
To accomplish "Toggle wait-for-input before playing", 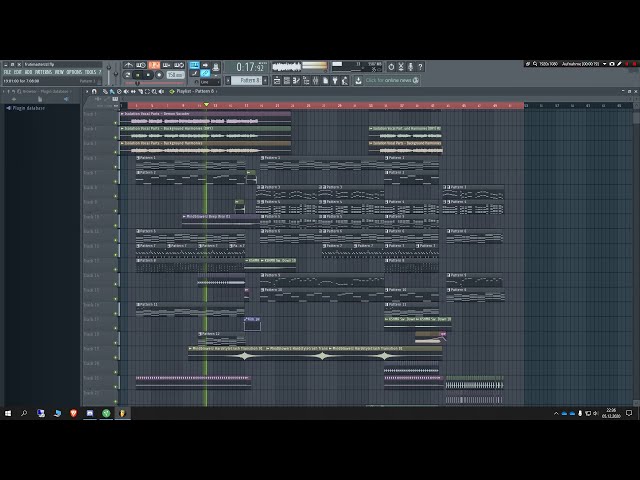I will point(141,65).
